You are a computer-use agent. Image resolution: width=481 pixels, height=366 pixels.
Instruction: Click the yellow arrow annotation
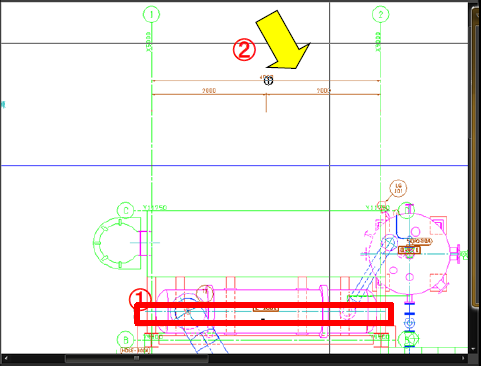coord(283,40)
